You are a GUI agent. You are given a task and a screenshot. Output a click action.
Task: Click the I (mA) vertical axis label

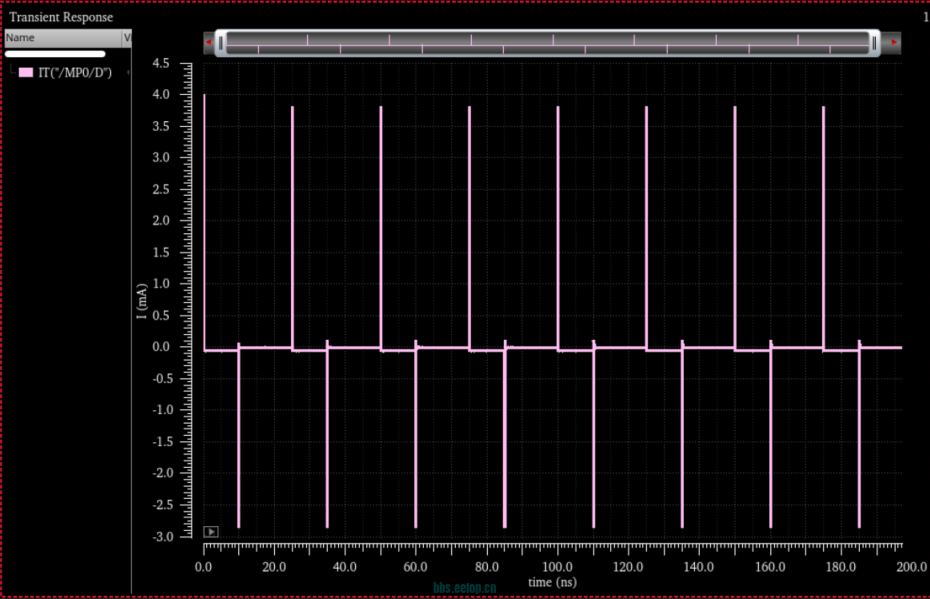[x=142, y=301]
